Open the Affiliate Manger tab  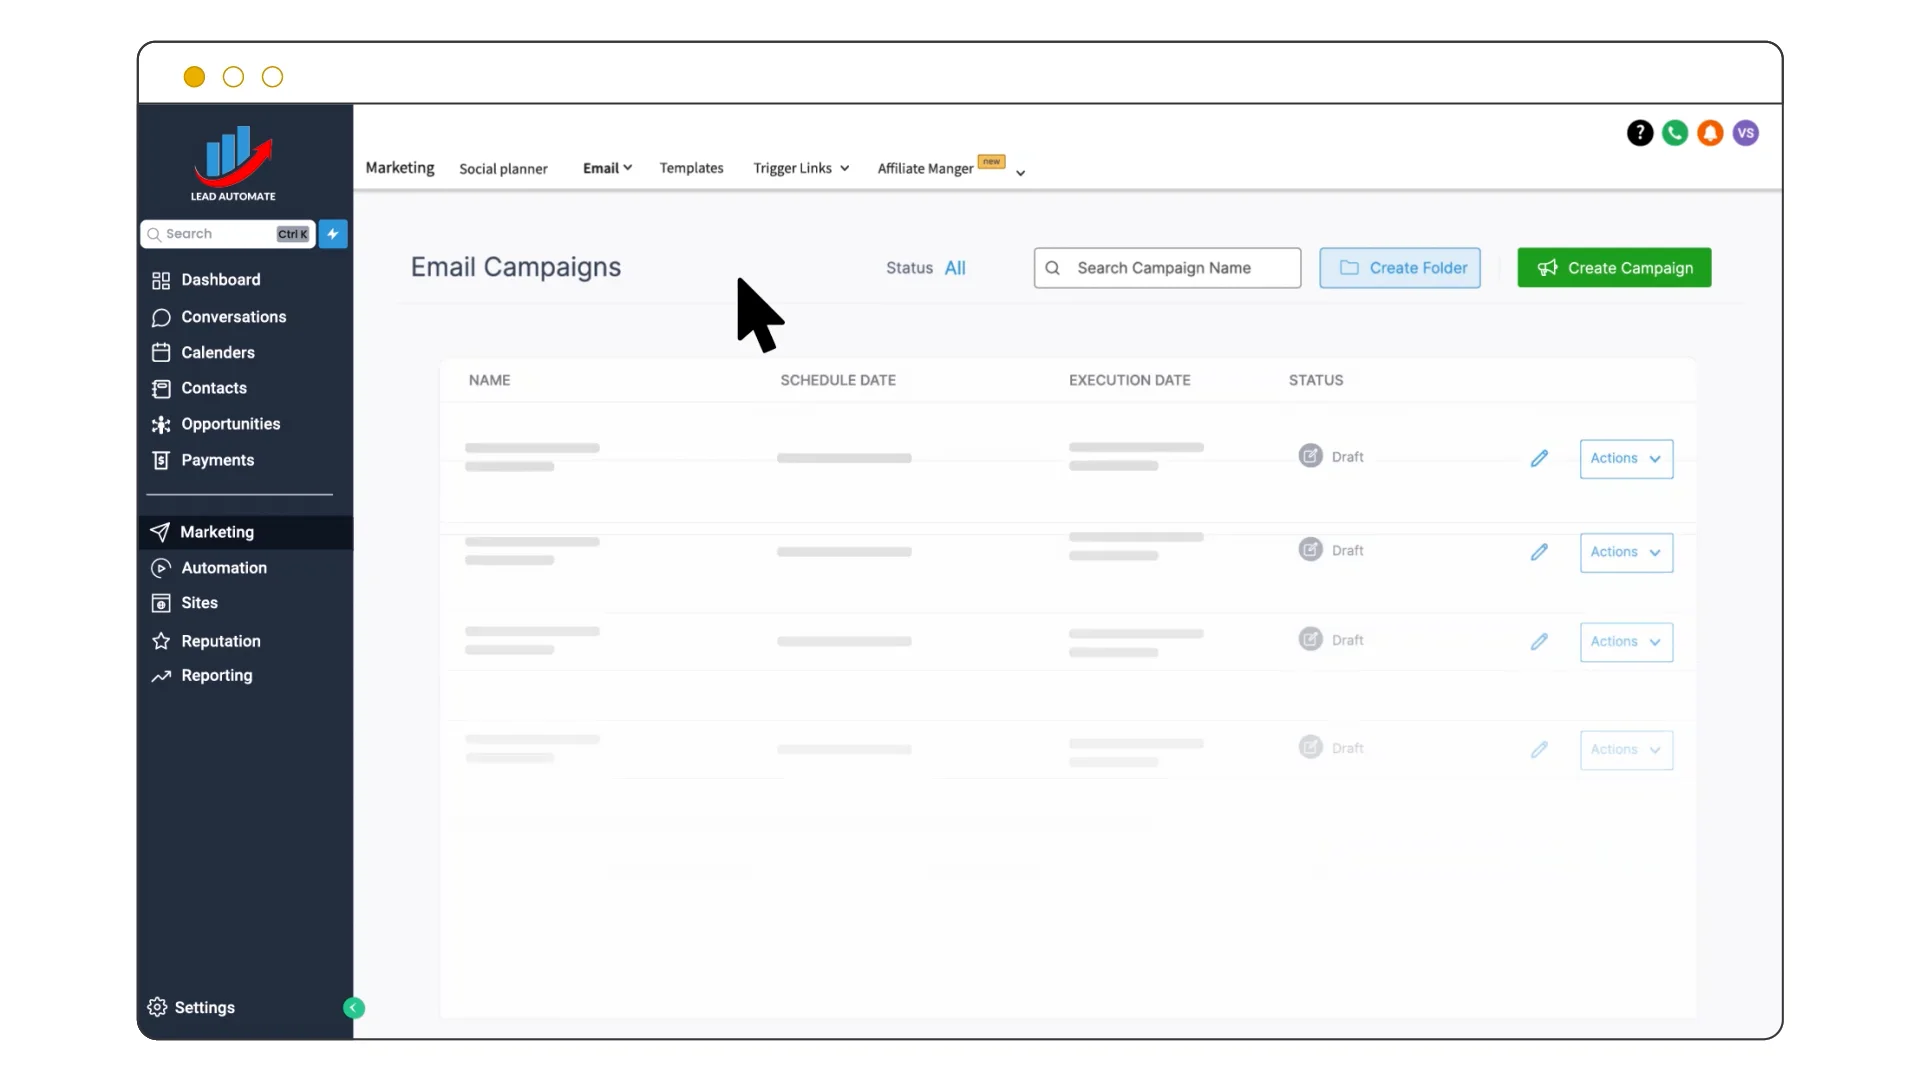[925, 168]
